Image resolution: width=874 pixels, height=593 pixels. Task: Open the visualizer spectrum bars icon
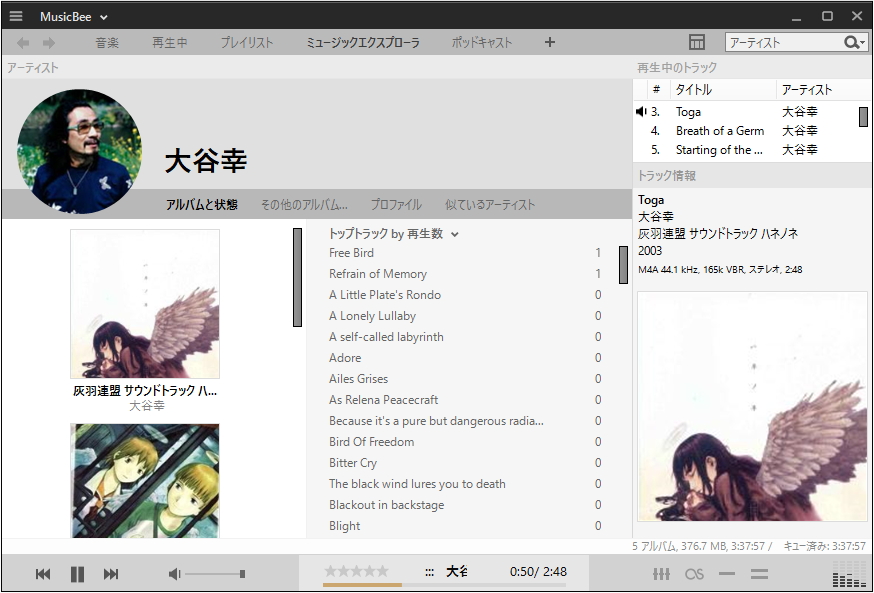[849, 574]
